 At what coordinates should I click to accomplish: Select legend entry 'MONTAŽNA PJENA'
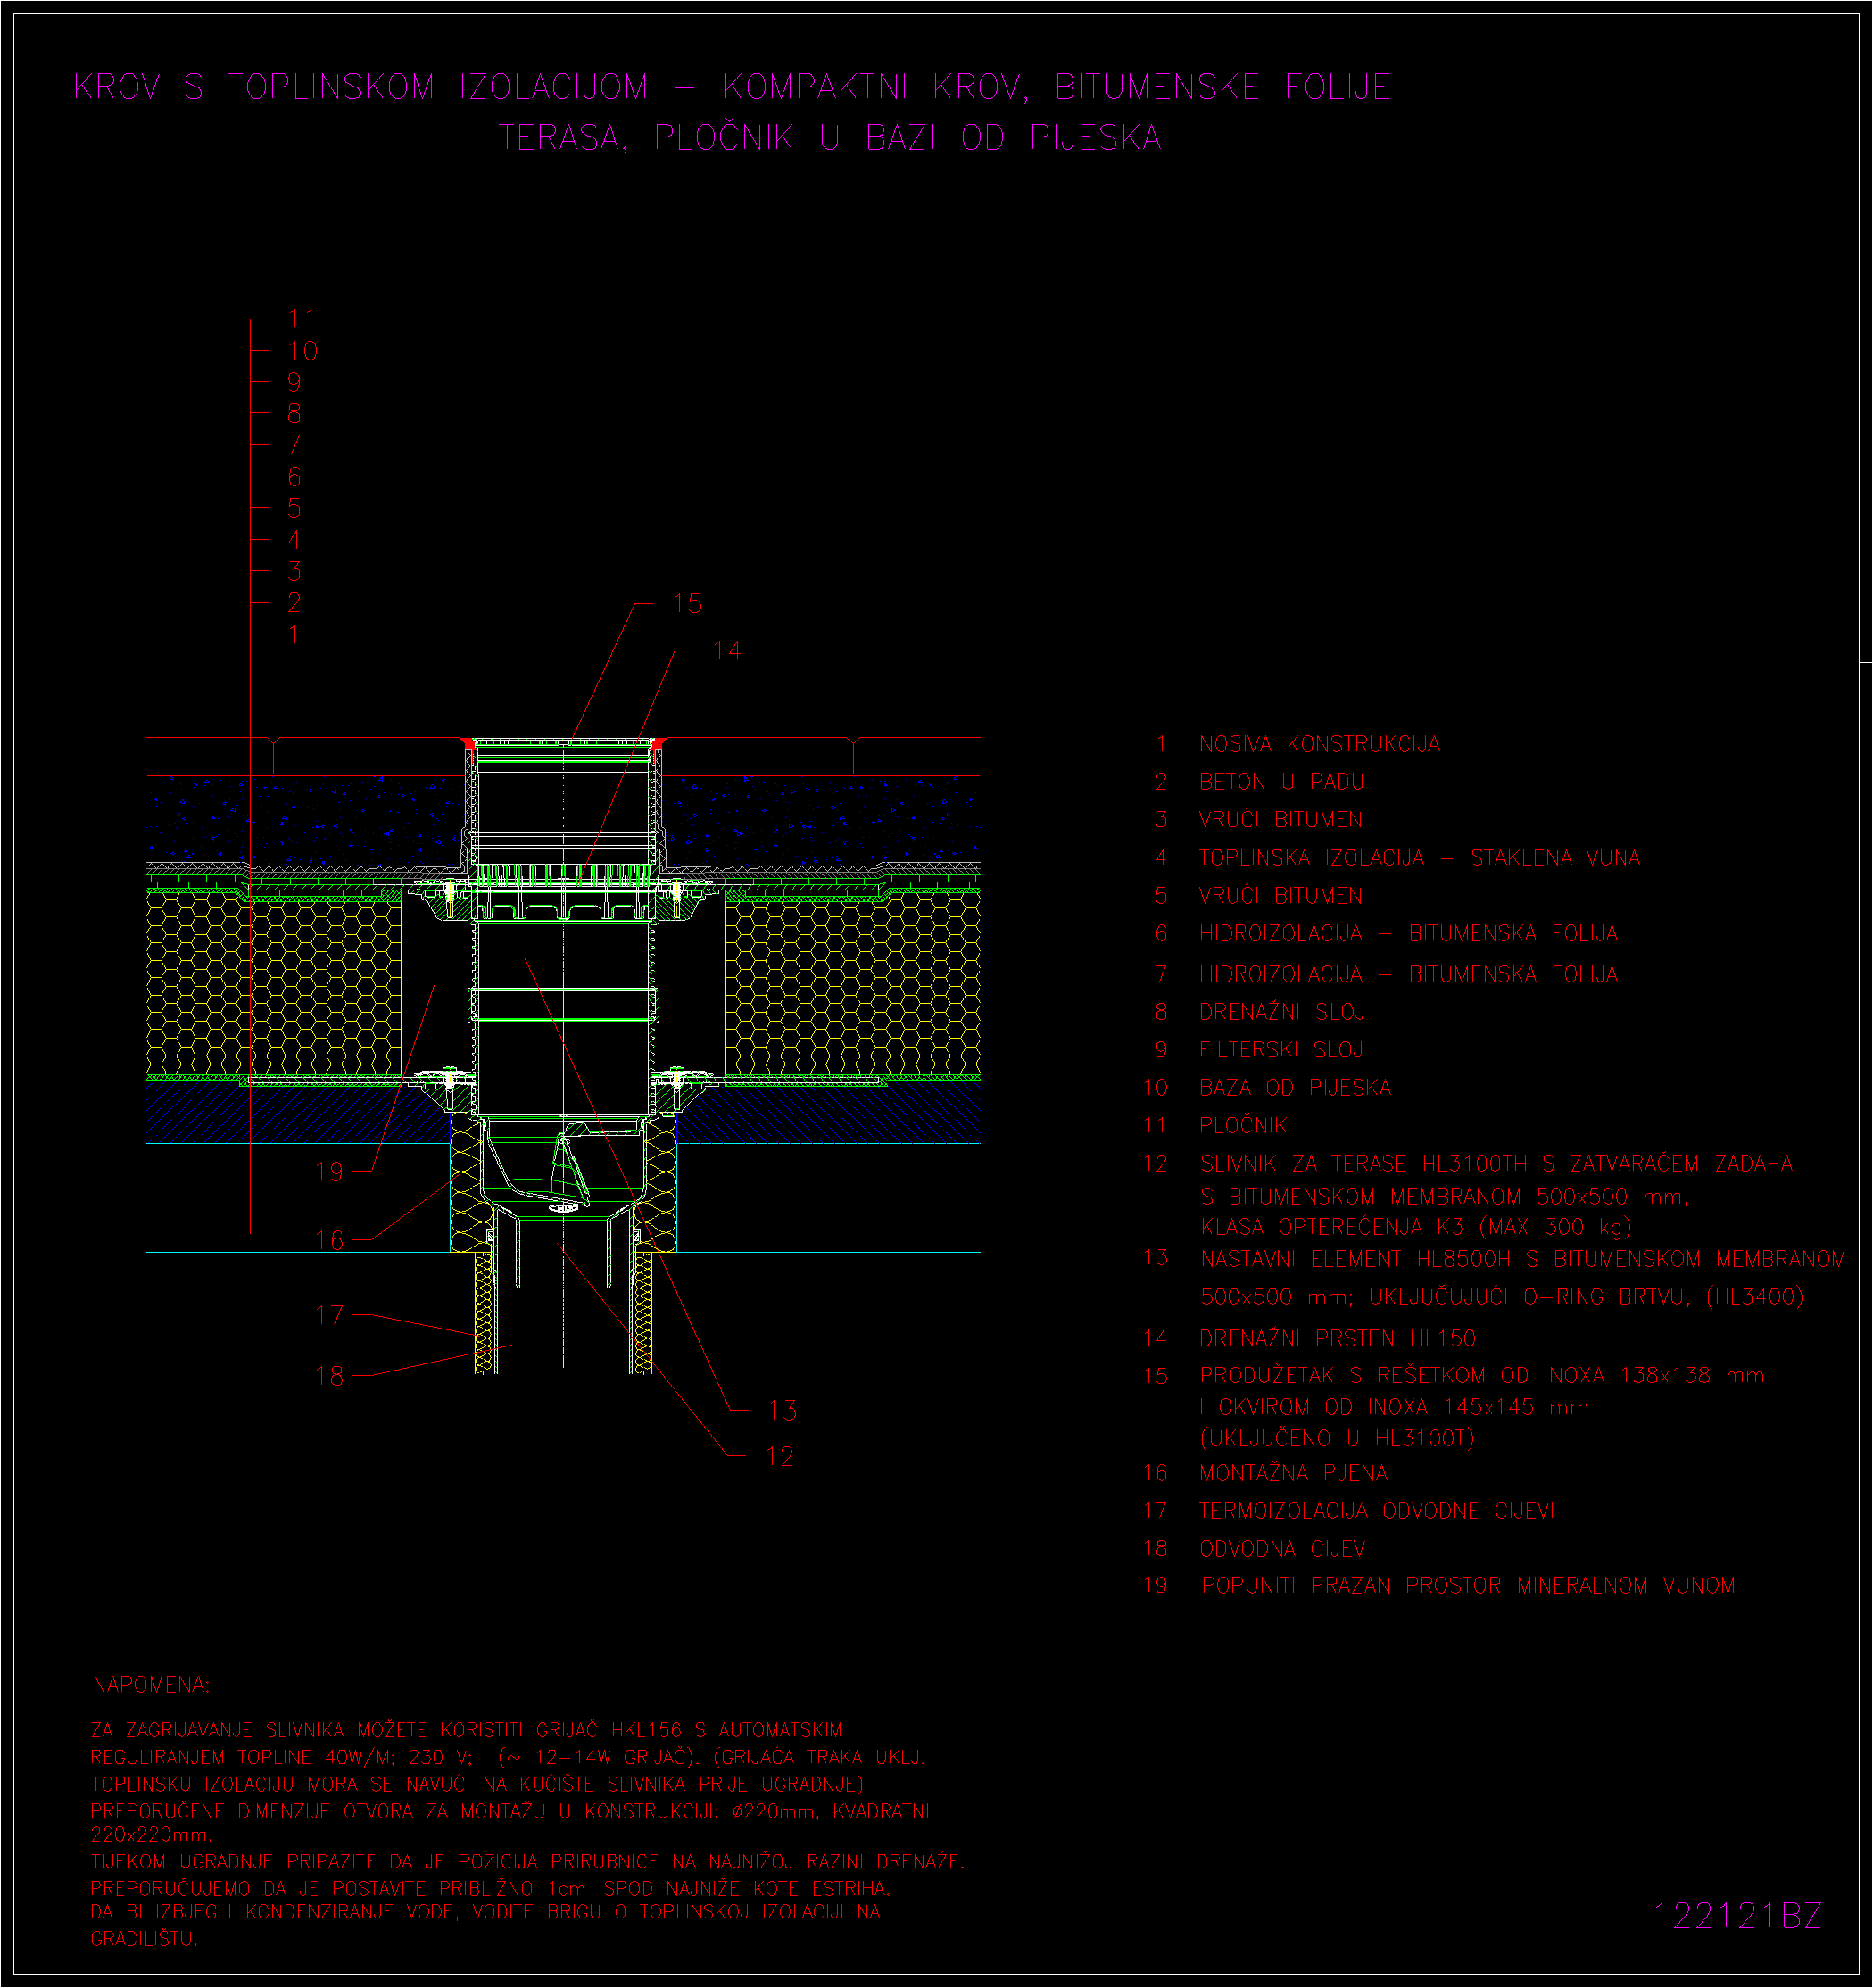[1293, 1473]
